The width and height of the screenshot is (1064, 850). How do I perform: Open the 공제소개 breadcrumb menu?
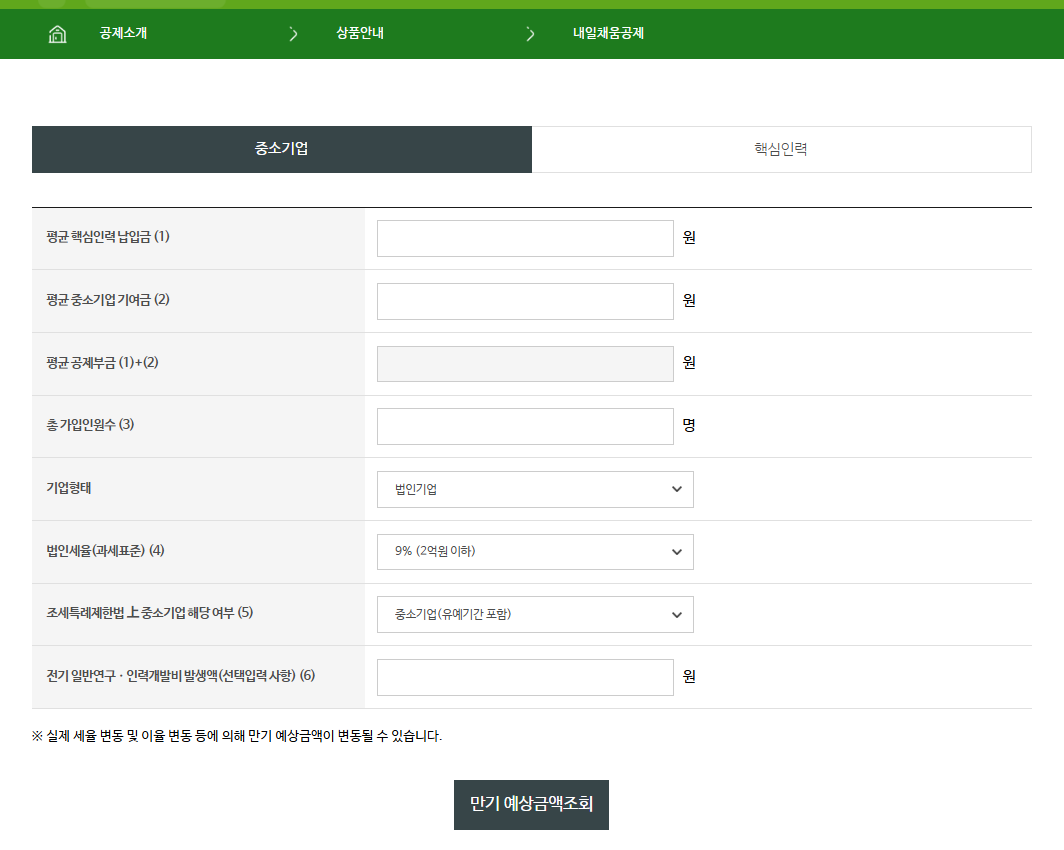coord(123,33)
